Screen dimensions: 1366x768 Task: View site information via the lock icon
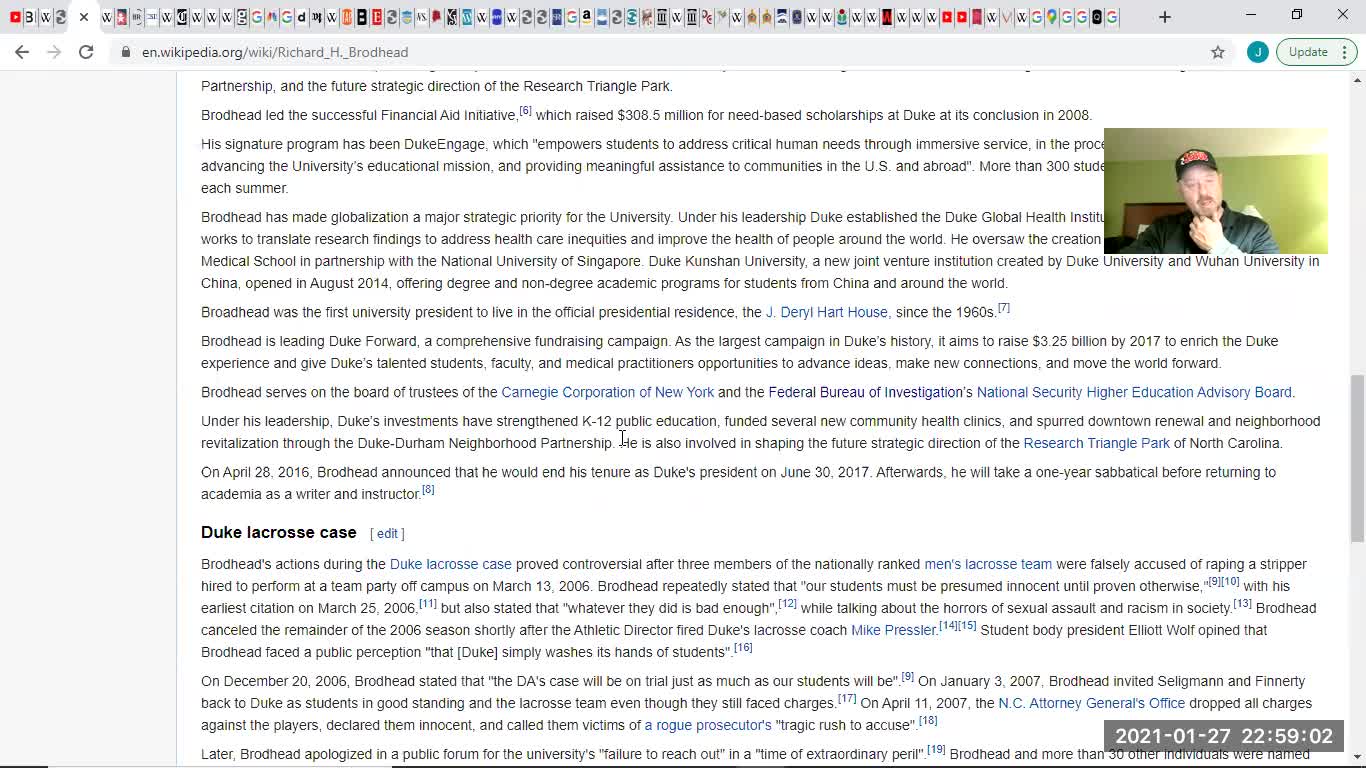pyautogui.click(x=125, y=52)
